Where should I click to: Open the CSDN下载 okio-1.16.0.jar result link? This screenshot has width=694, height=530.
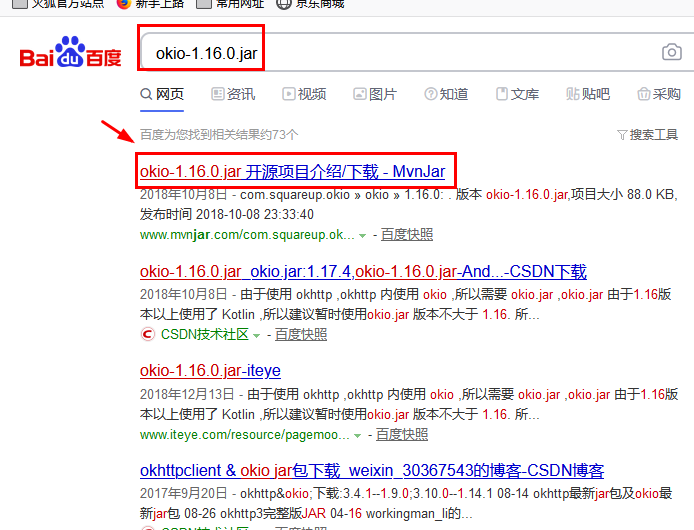pos(363,271)
